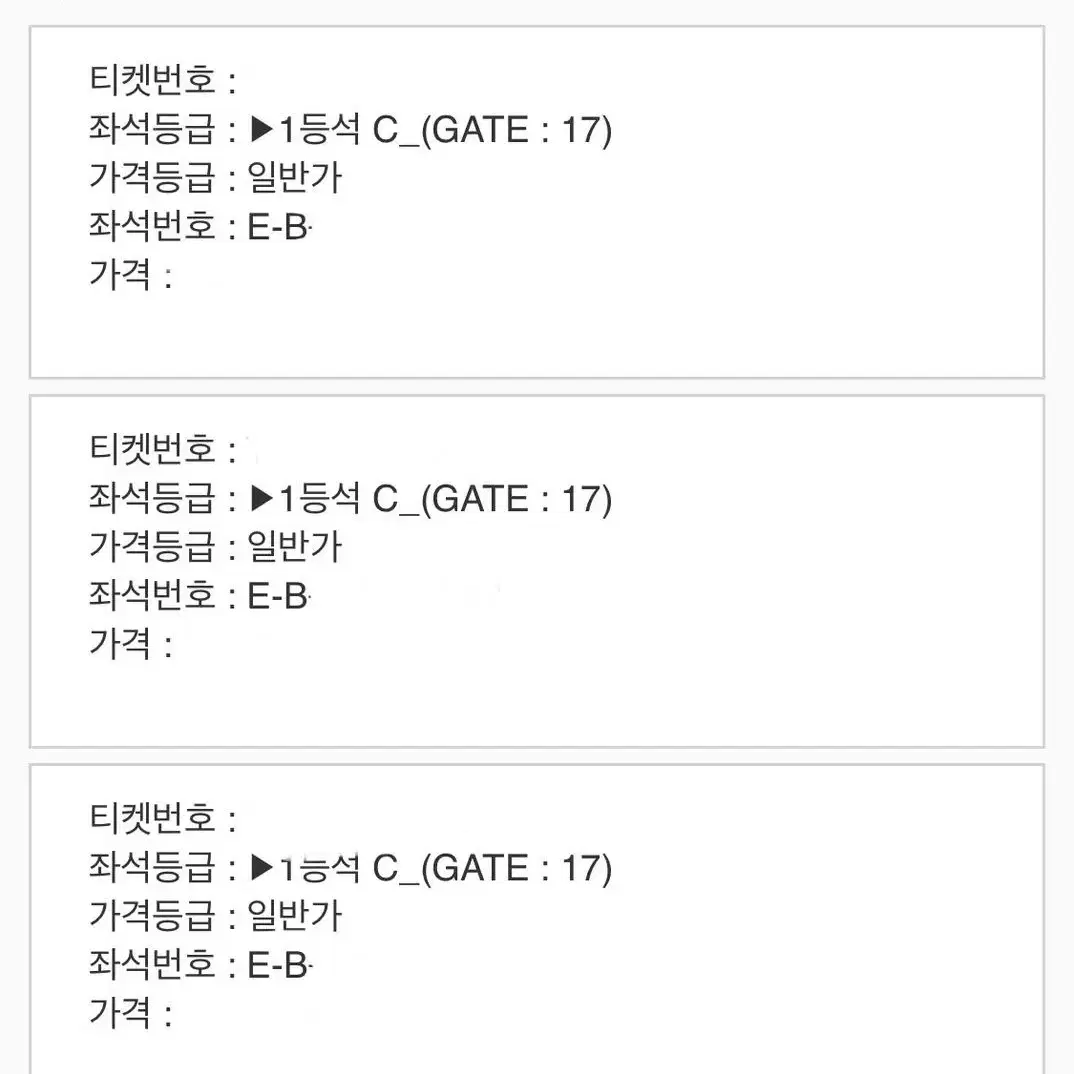Click the 가격 label in first ticket card

[120, 275]
